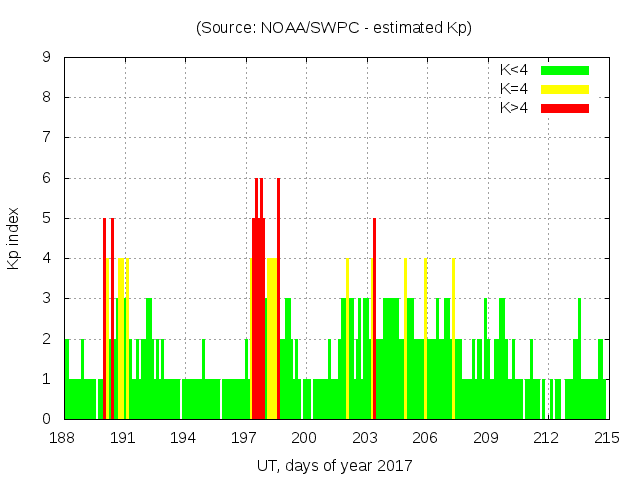
Task: Click the 215 day tick label
Action: (606, 438)
